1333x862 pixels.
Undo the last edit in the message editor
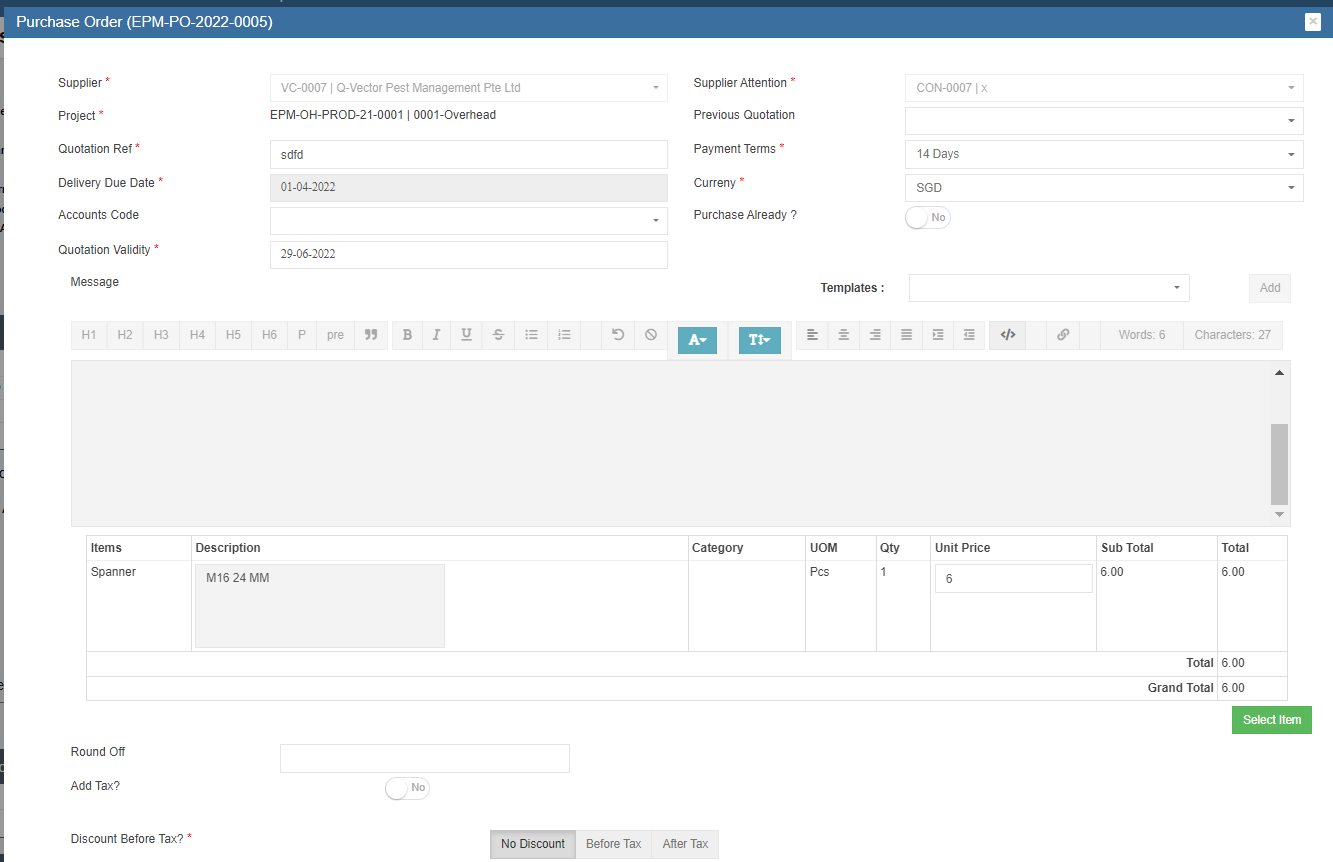(618, 335)
